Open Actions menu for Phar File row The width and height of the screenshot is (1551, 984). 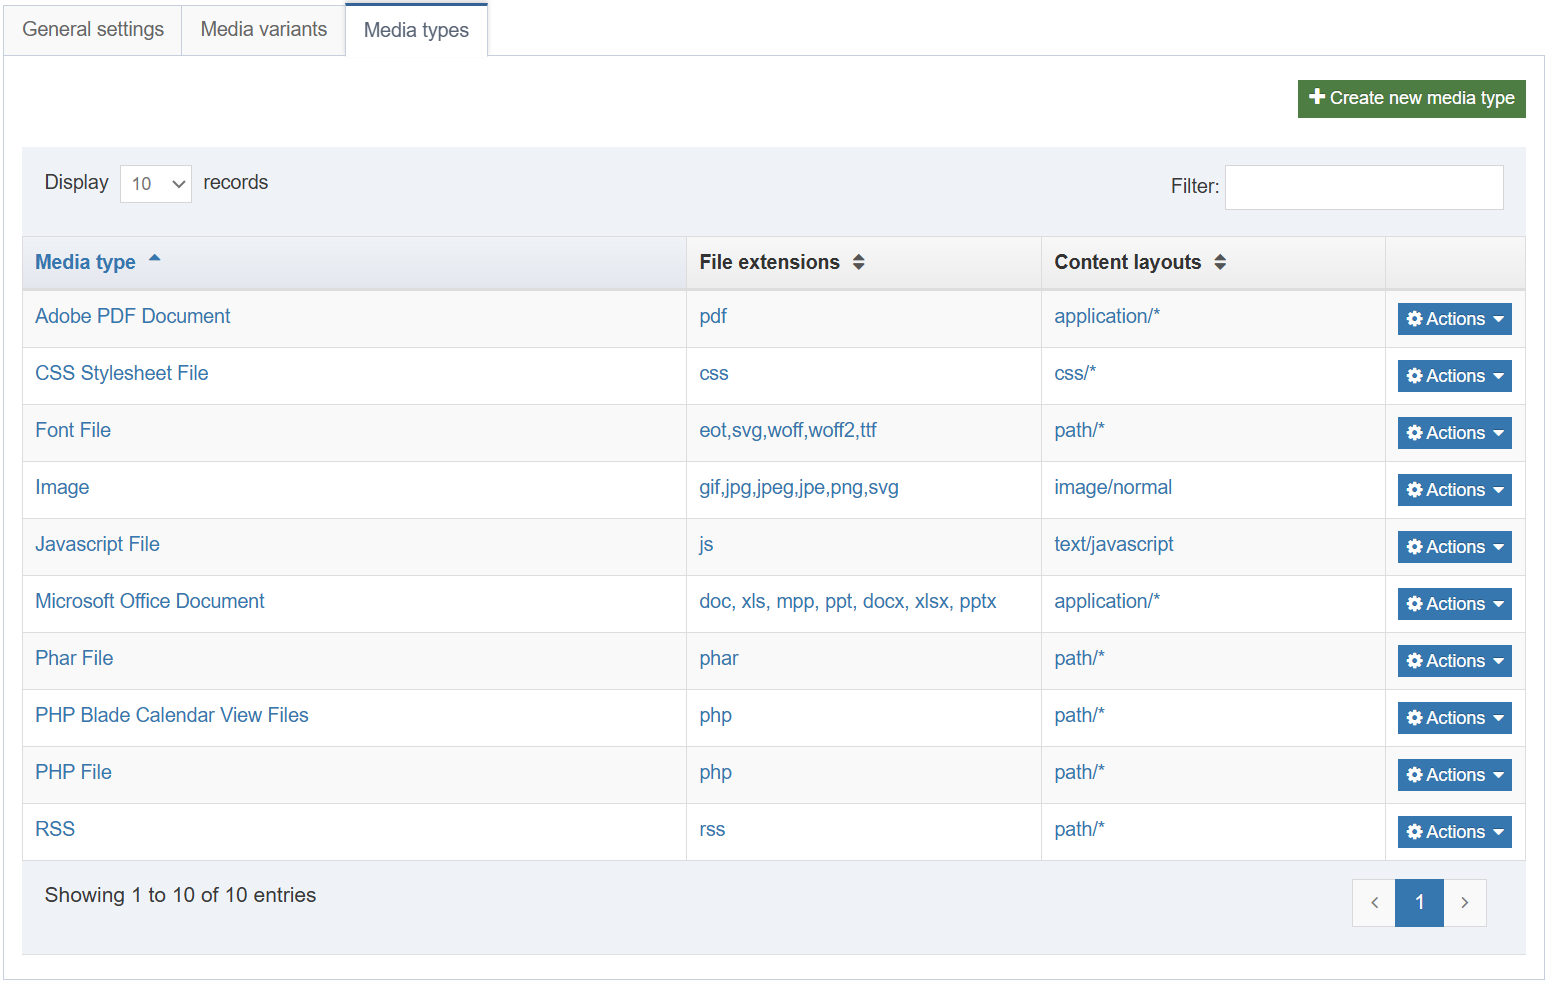click(1454, 661)
